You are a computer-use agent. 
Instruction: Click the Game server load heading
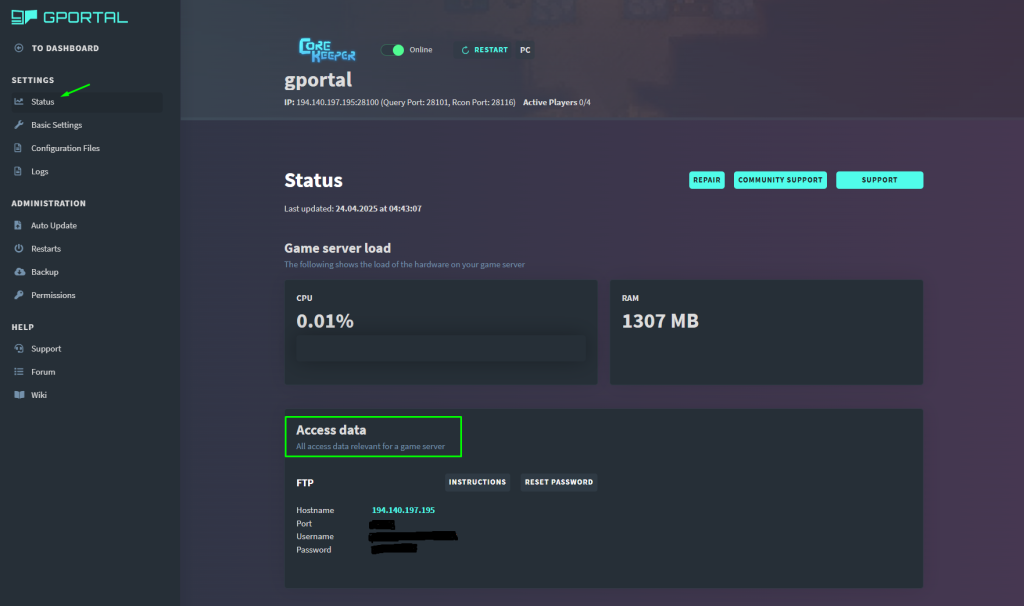[338, 248]
